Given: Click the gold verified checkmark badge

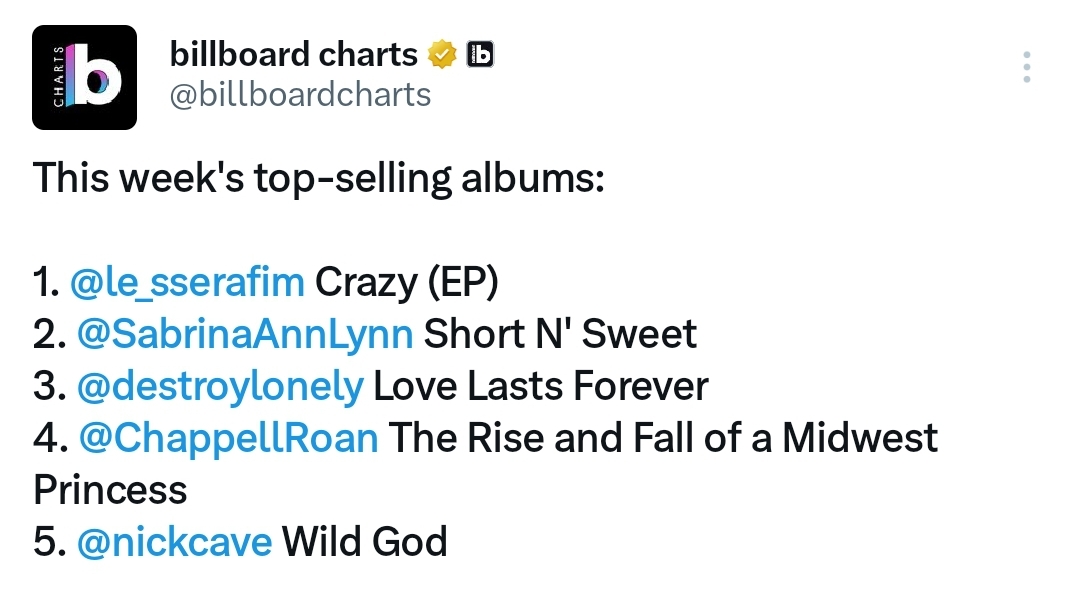Looking at the screenshot, I should click(x=442, y=54).
